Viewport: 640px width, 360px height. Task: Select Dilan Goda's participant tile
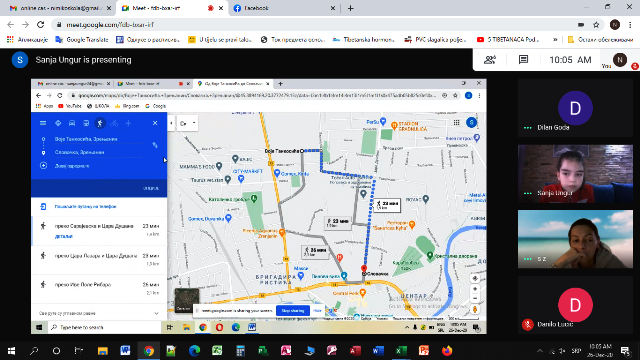[x=575, y=108]
